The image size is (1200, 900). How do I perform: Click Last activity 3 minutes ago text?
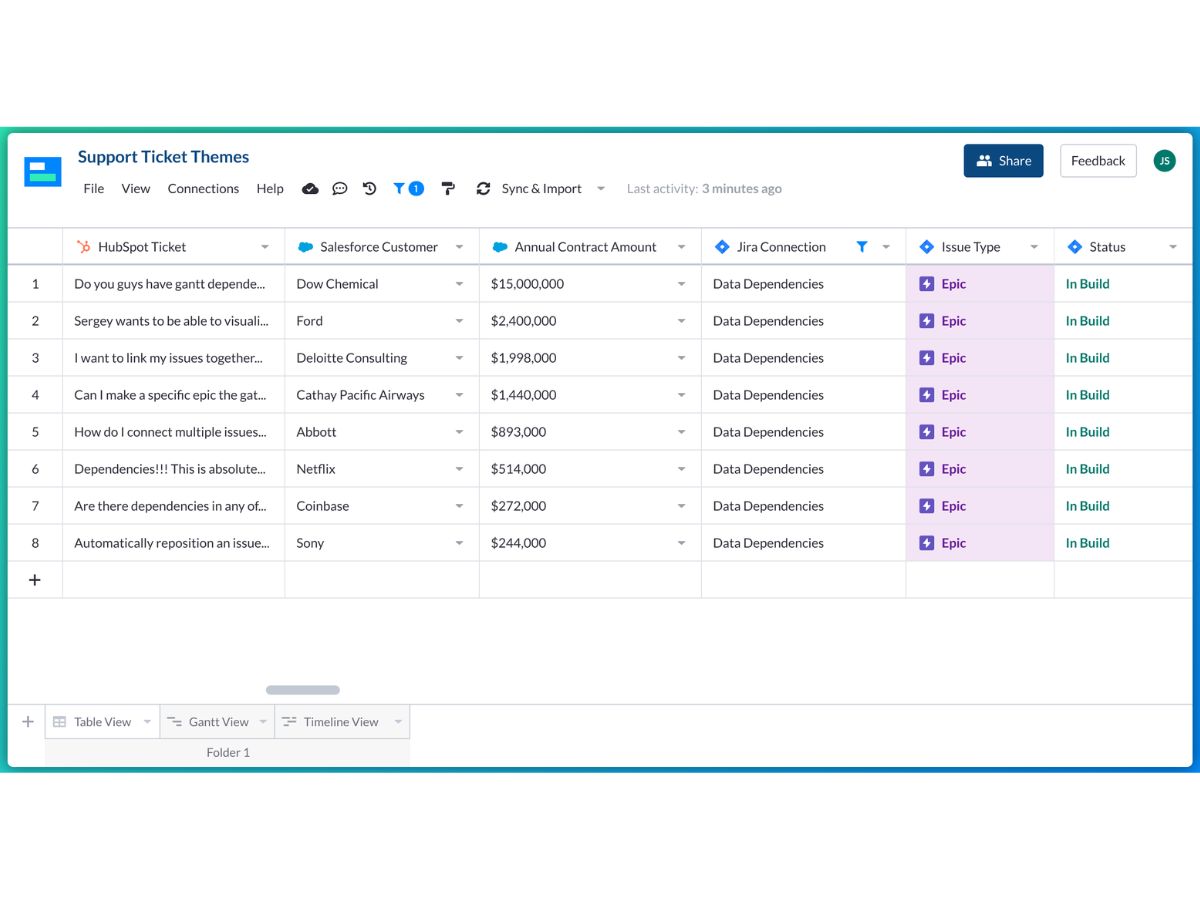coord(704,189)
